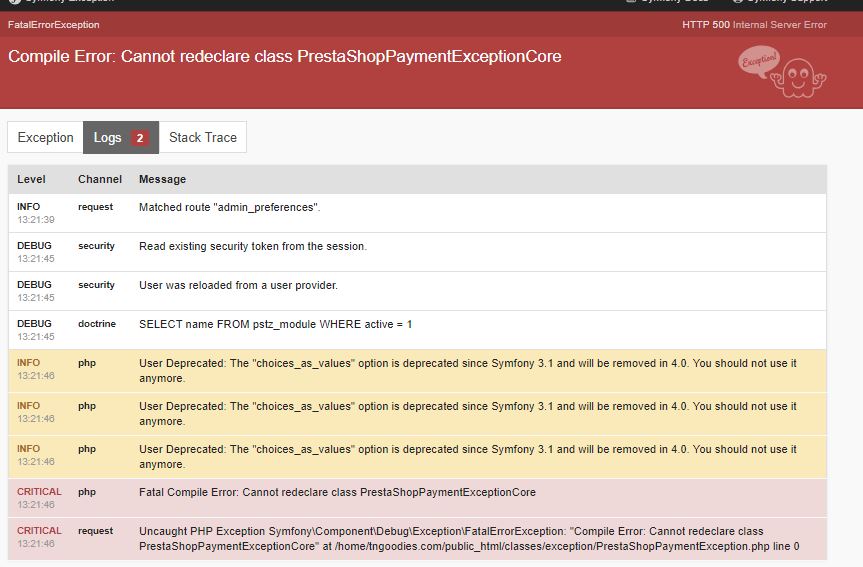
Task: Click the 13:21:45 timestamp in the doctrine row
Action: pos(36,337)
